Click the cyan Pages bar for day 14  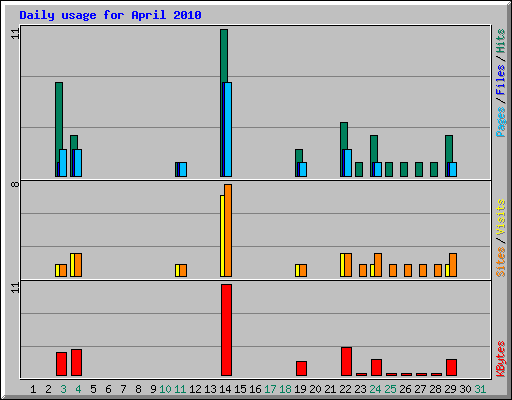tap(228, 129)
